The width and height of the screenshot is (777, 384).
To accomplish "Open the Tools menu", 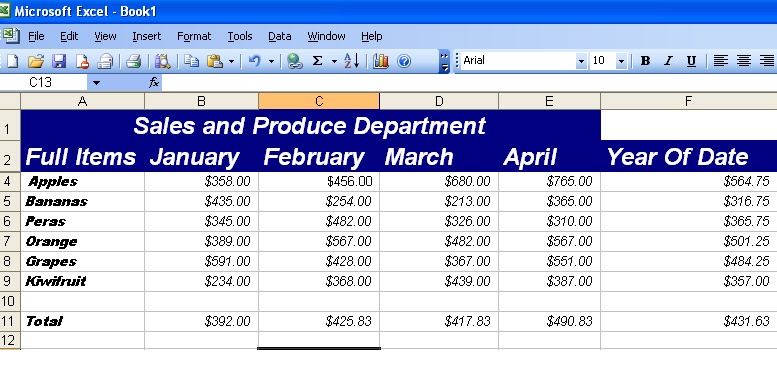I will click(x=240, y=36).
